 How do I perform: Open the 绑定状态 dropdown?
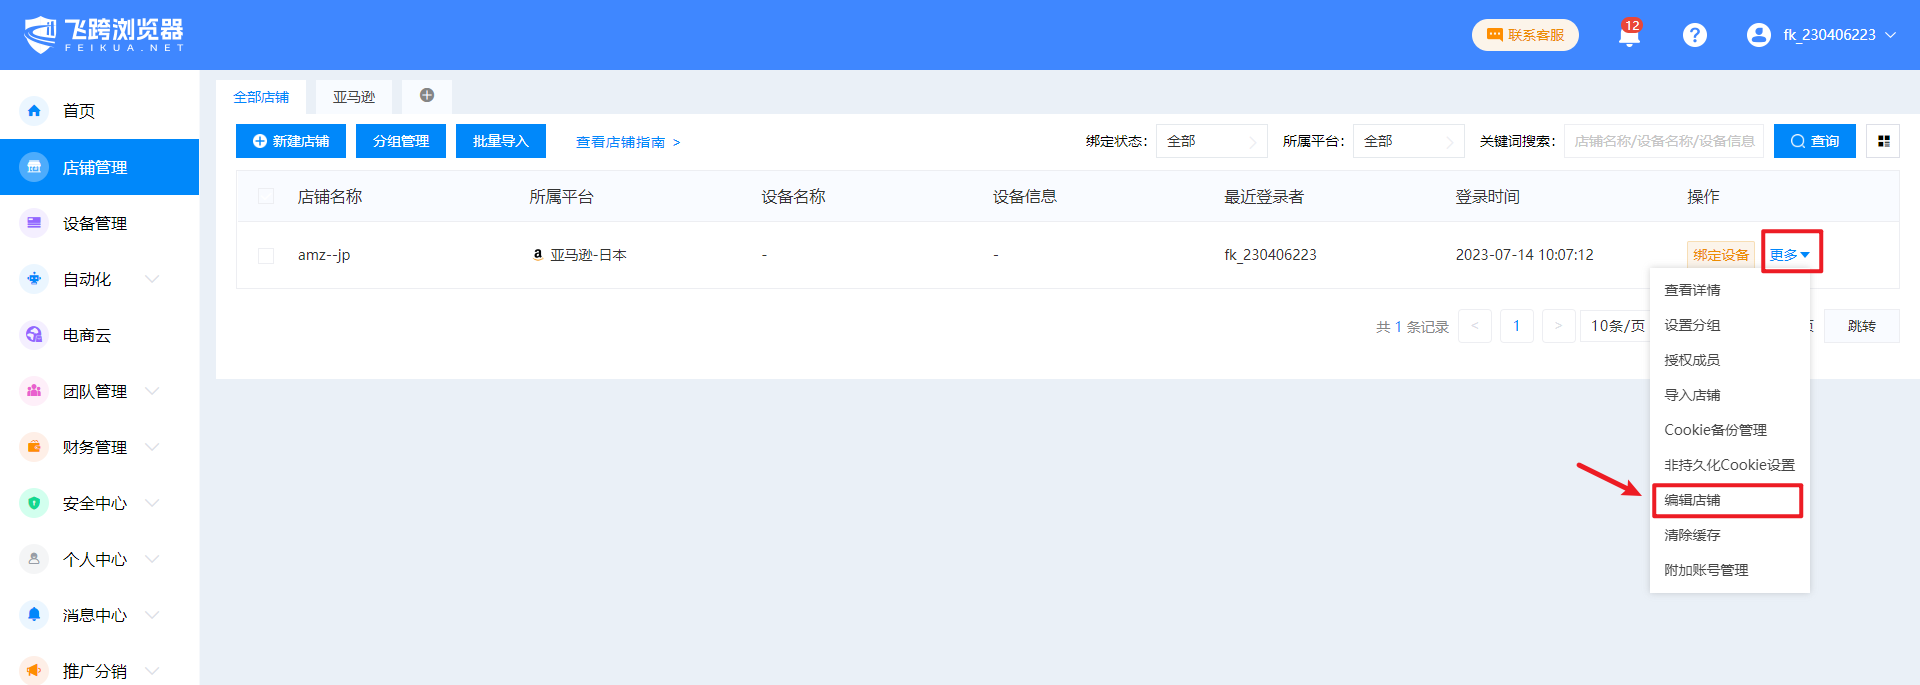coord(1210,141)
